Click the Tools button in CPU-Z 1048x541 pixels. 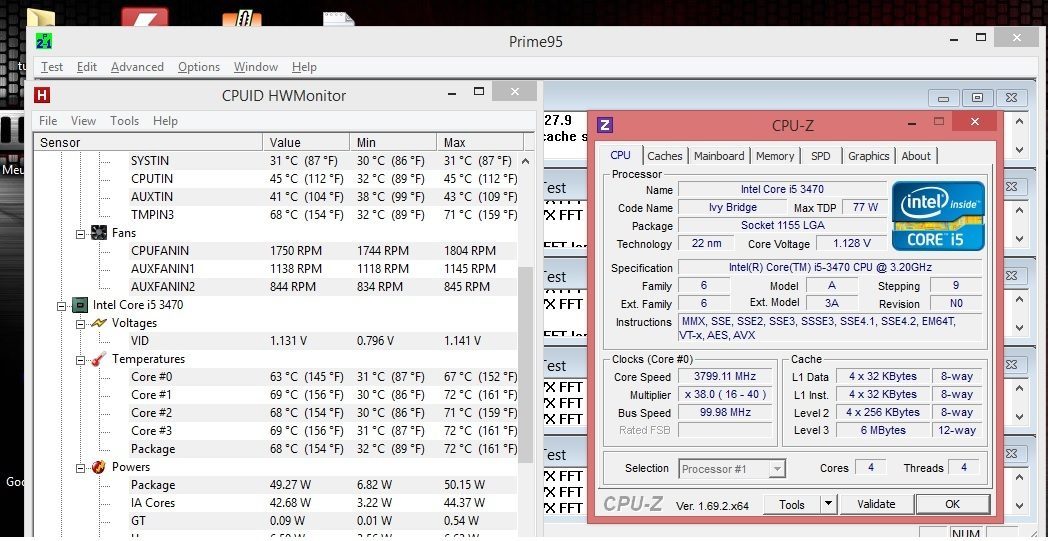(792, 504)
